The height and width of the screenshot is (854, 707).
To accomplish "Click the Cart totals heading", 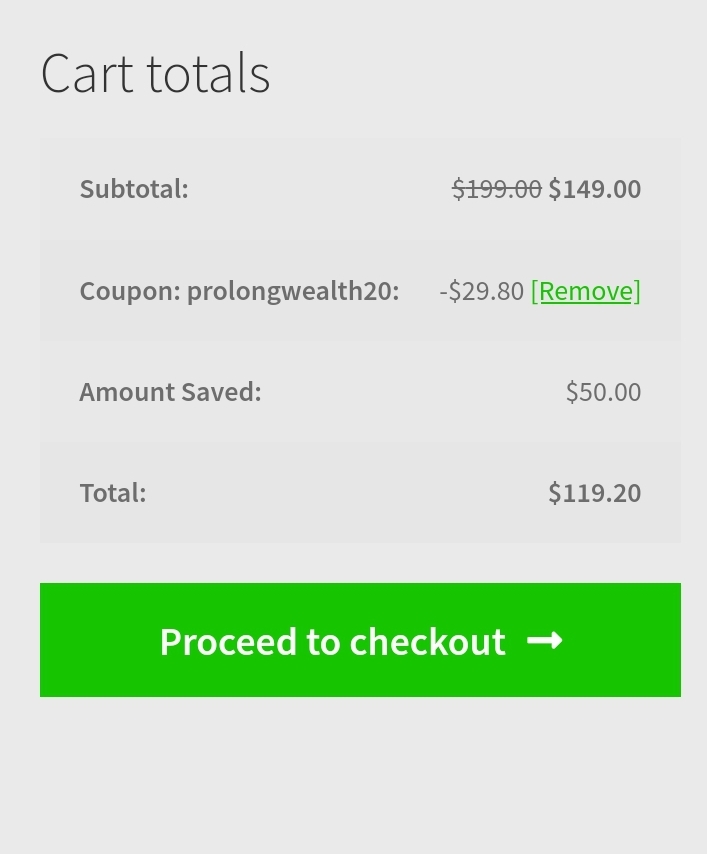I will 155,73.
